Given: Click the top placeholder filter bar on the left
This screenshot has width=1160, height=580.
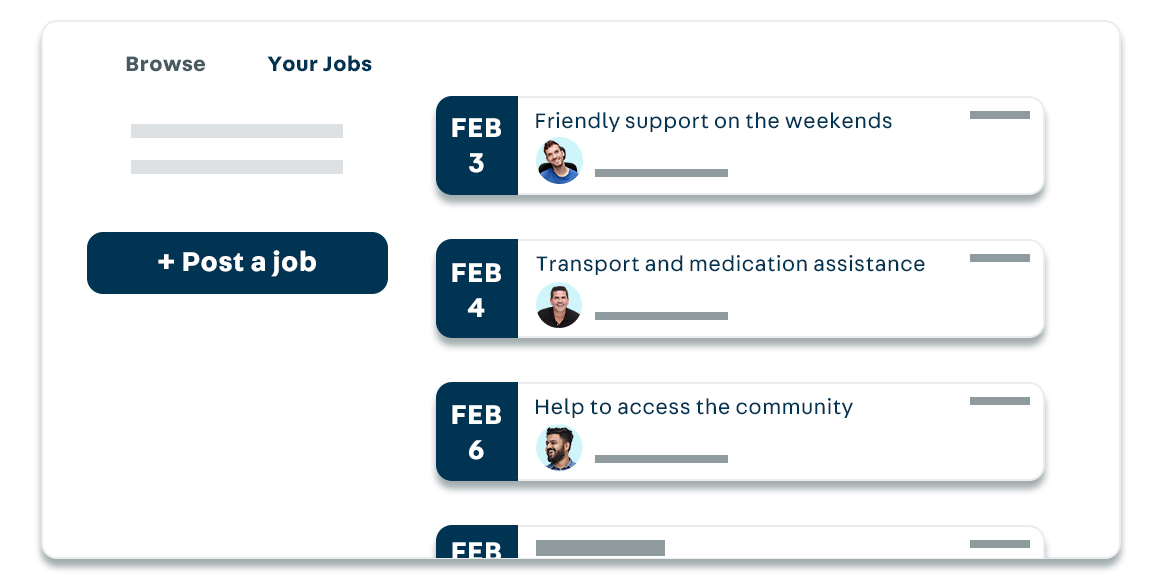Looking at the screenshot, I should tap(236, 131).
